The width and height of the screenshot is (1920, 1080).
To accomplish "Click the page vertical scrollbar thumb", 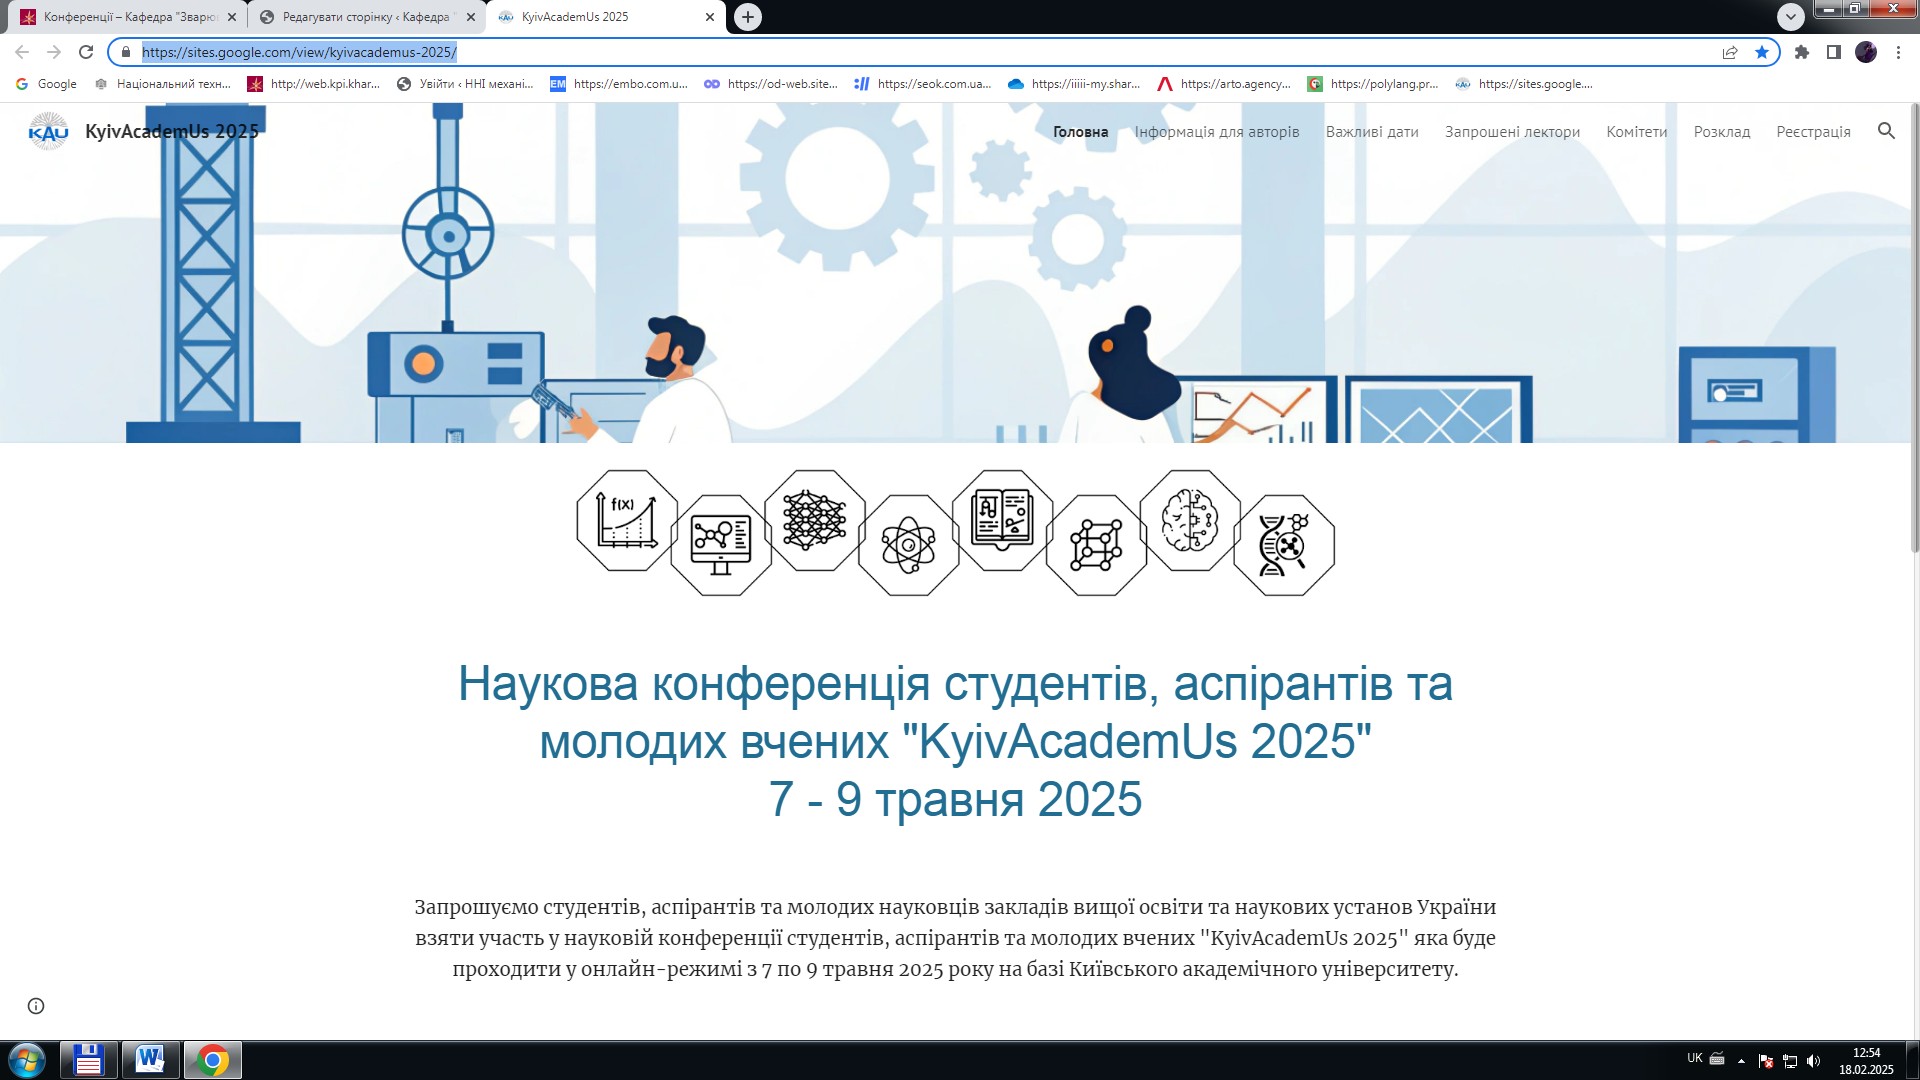I will 1914,327.
